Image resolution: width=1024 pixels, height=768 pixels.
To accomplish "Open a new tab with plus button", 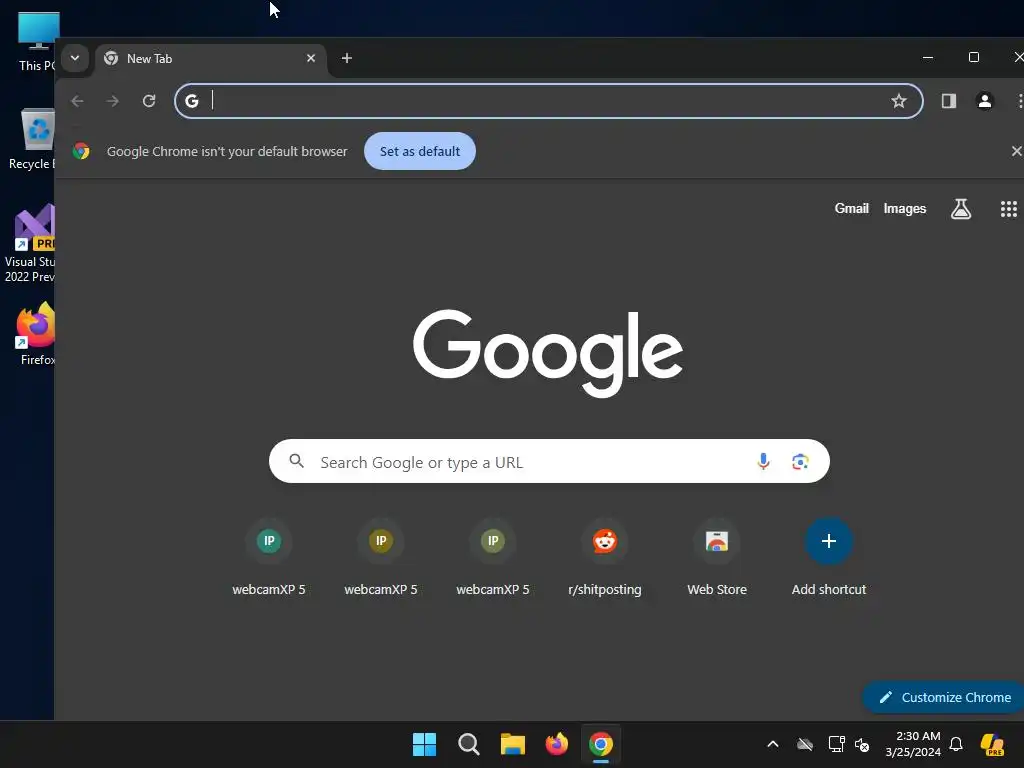I will 347,58.
